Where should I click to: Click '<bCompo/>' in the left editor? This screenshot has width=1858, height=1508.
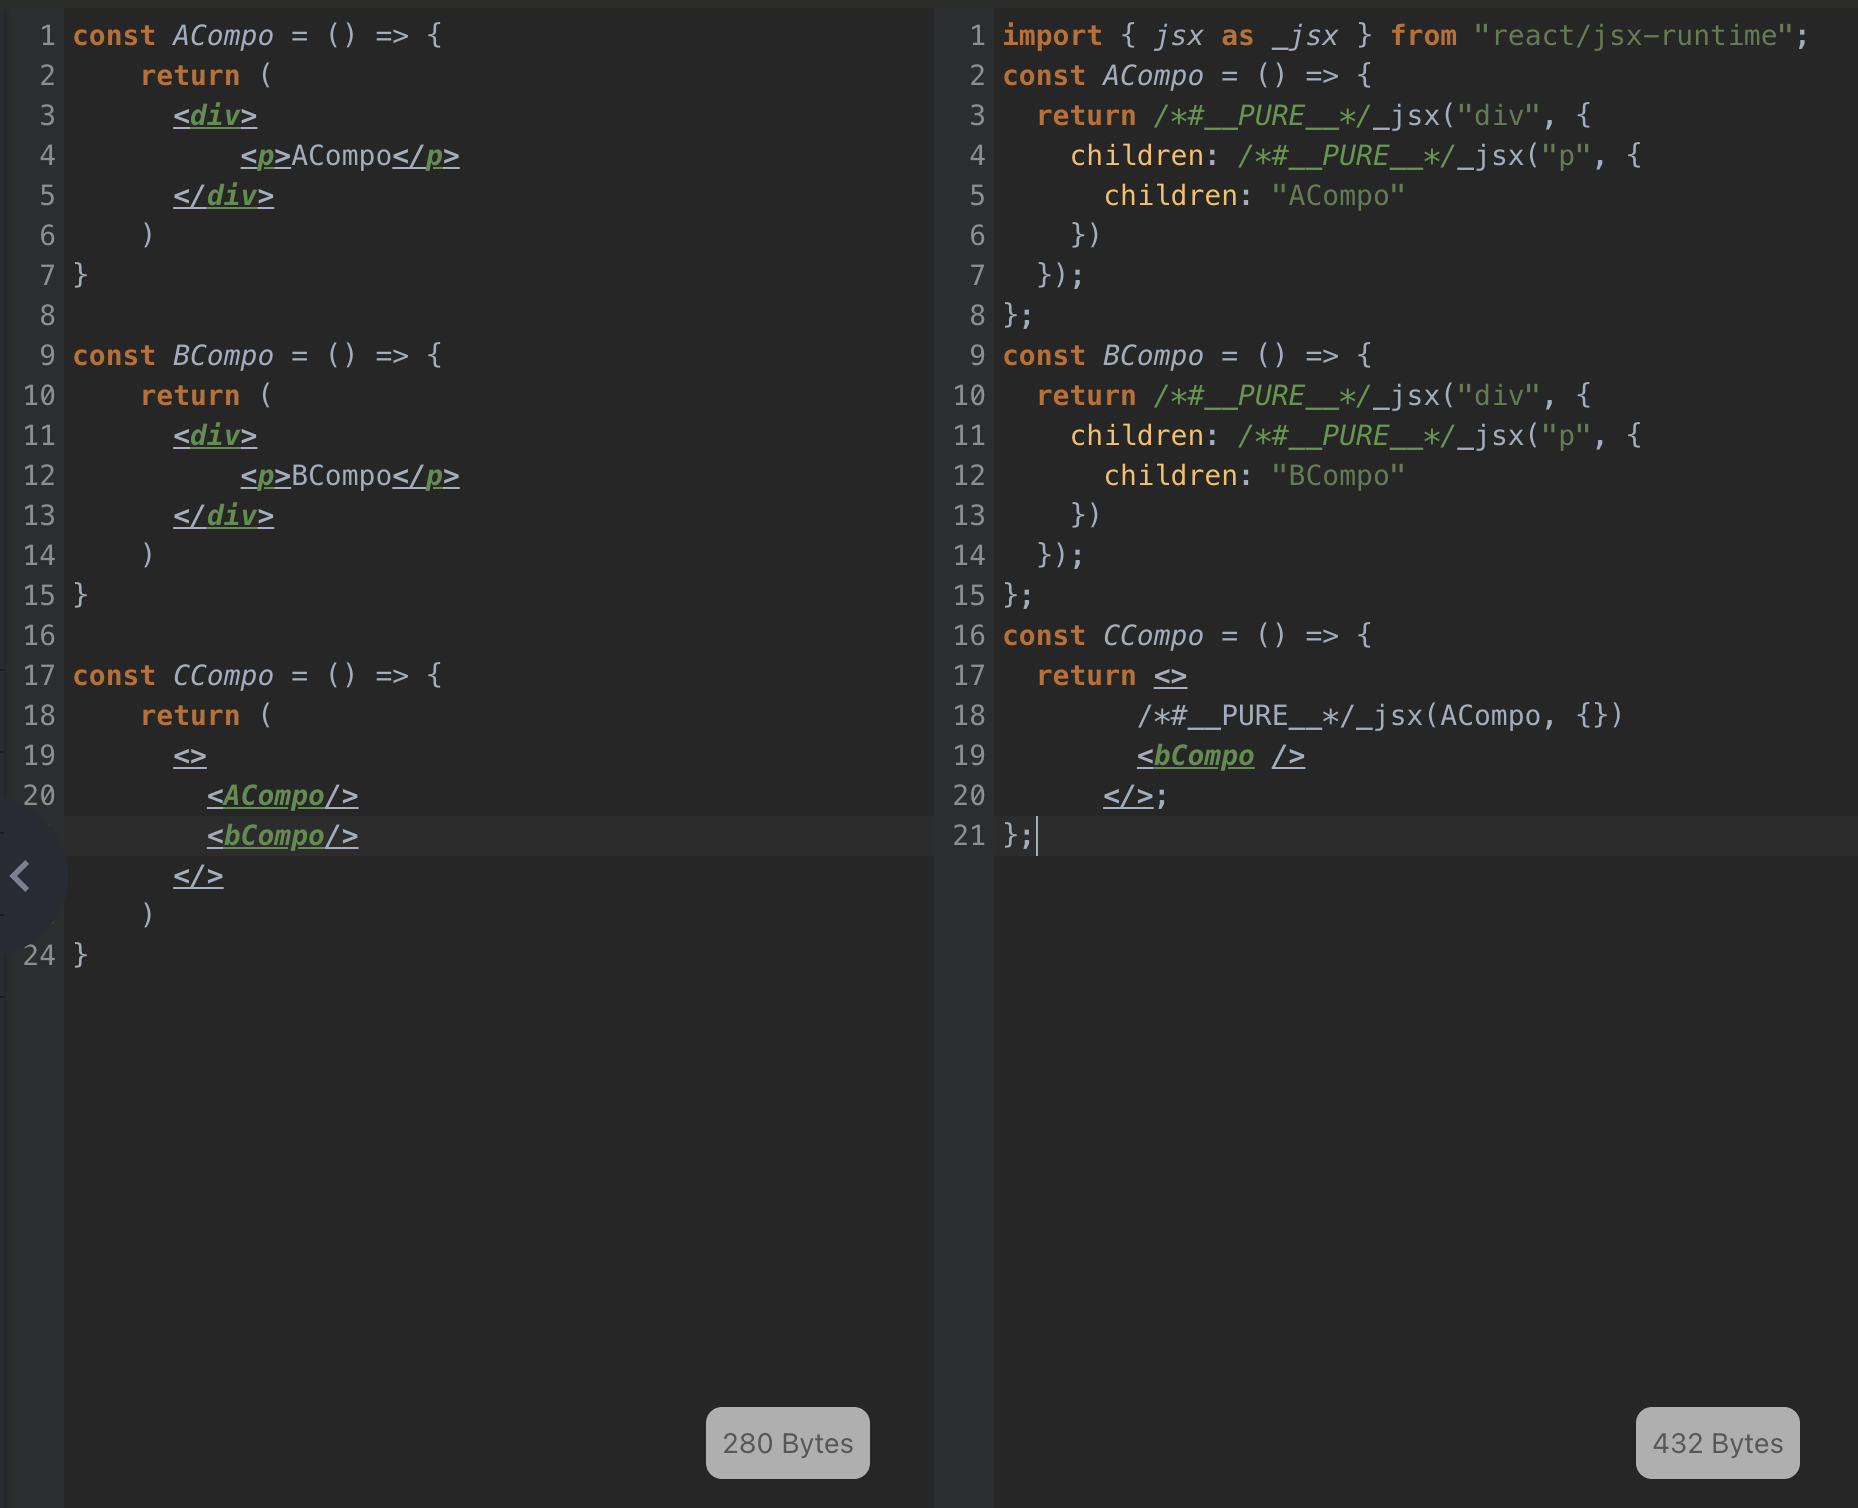coord(283,836)
